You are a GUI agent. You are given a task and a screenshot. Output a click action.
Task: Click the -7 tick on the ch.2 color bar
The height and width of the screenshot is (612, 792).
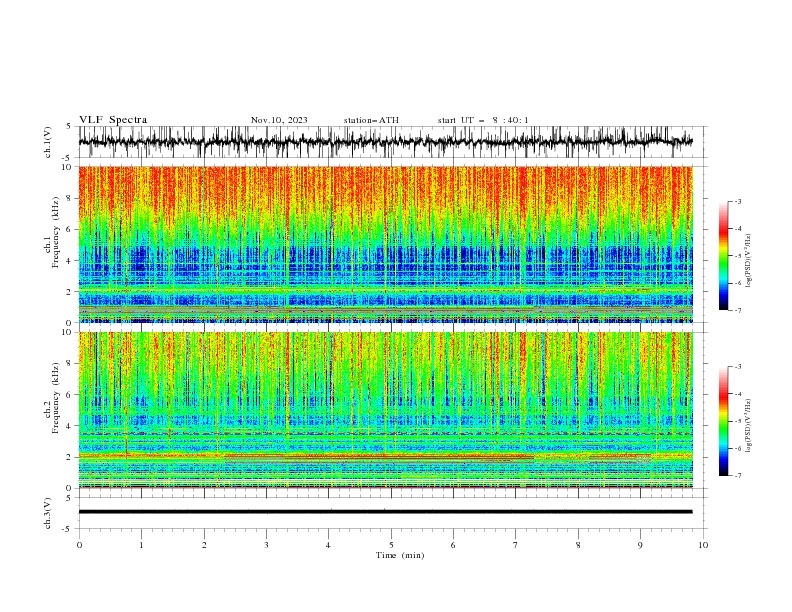[737, 475]
